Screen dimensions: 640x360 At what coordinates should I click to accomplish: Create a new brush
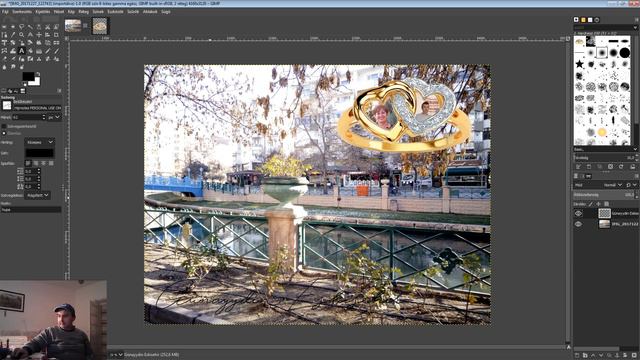(589, 167)
